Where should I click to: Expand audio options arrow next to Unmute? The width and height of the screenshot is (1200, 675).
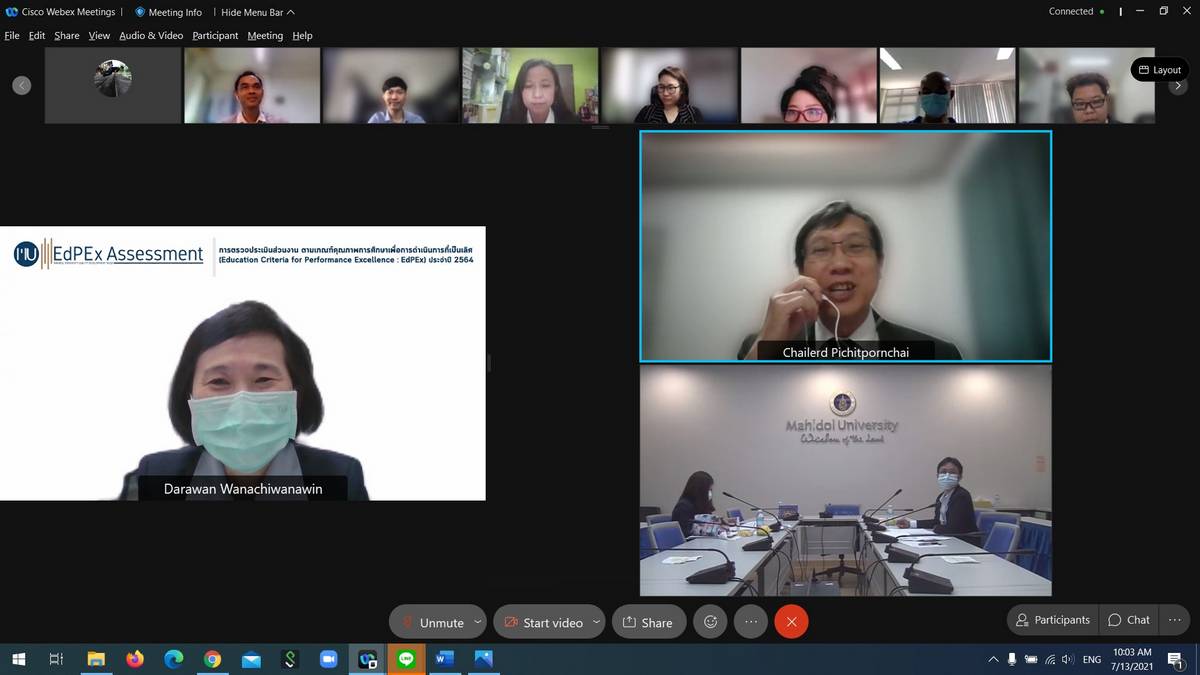[477, 622]
